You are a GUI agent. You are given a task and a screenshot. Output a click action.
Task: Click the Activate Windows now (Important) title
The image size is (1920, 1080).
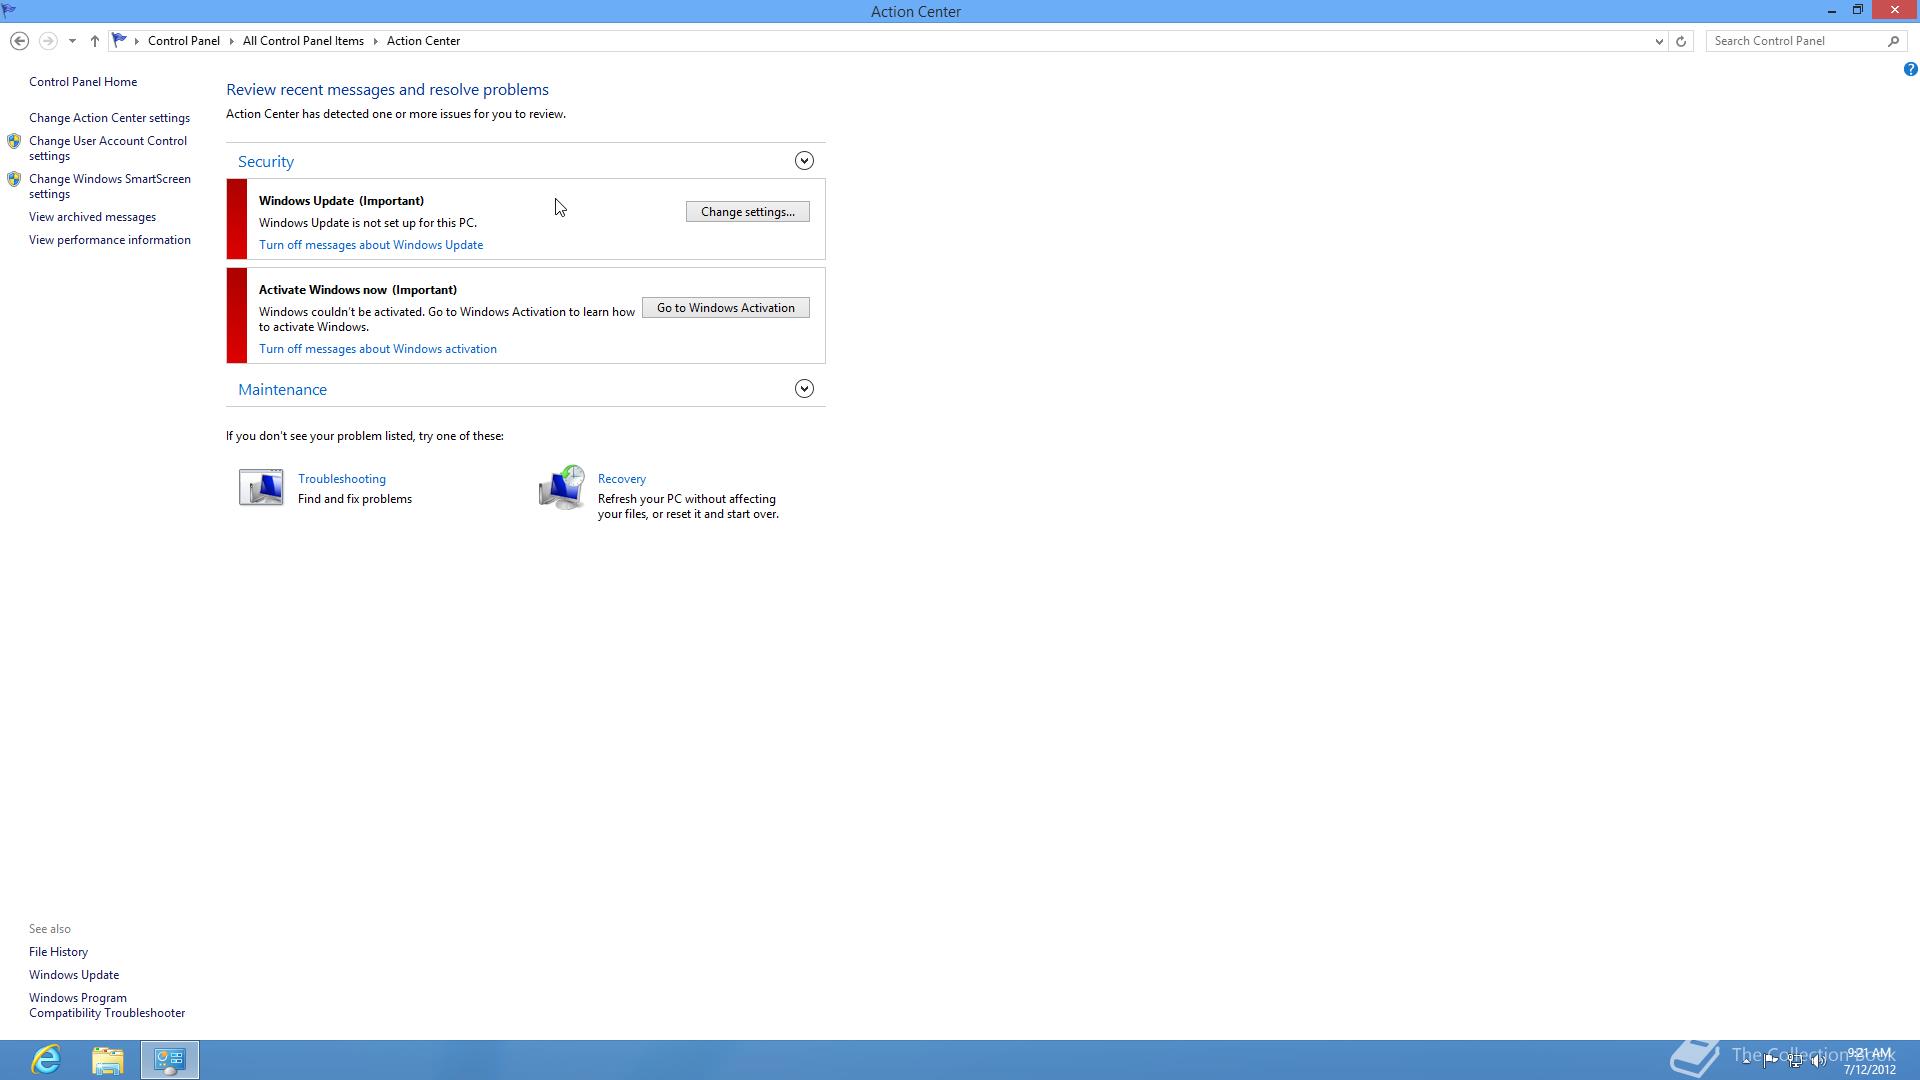(358, 290)
